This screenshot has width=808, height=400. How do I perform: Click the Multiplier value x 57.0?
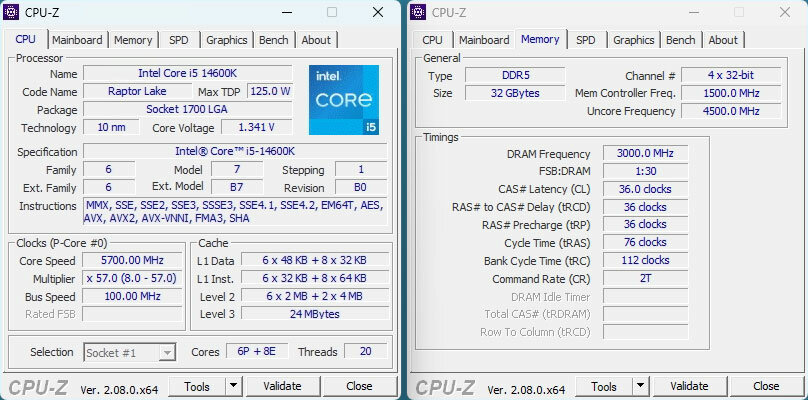click(132, 278)
